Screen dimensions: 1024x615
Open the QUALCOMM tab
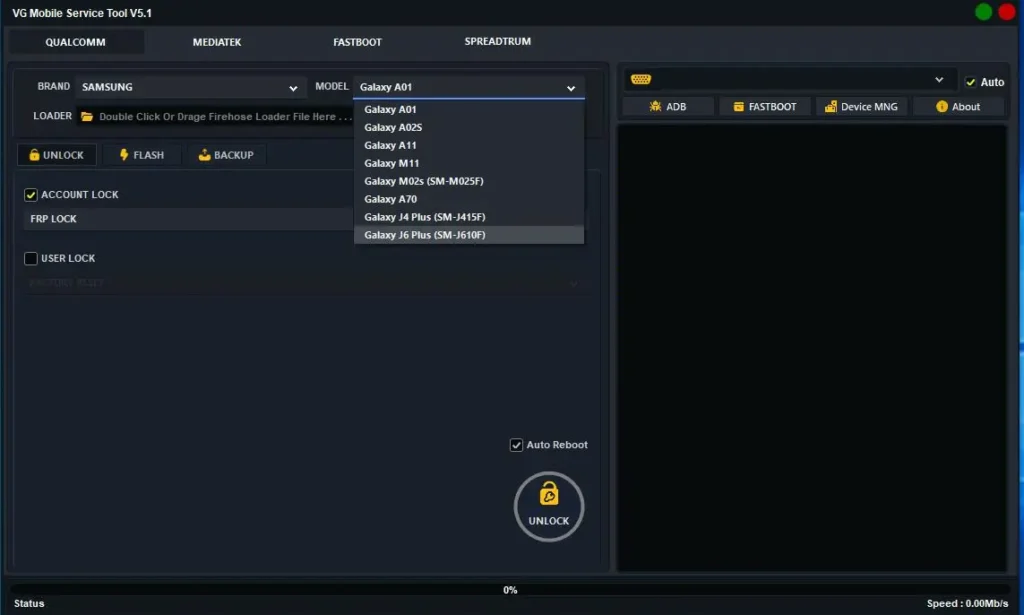pyautogui.click(x=75, y=42)
